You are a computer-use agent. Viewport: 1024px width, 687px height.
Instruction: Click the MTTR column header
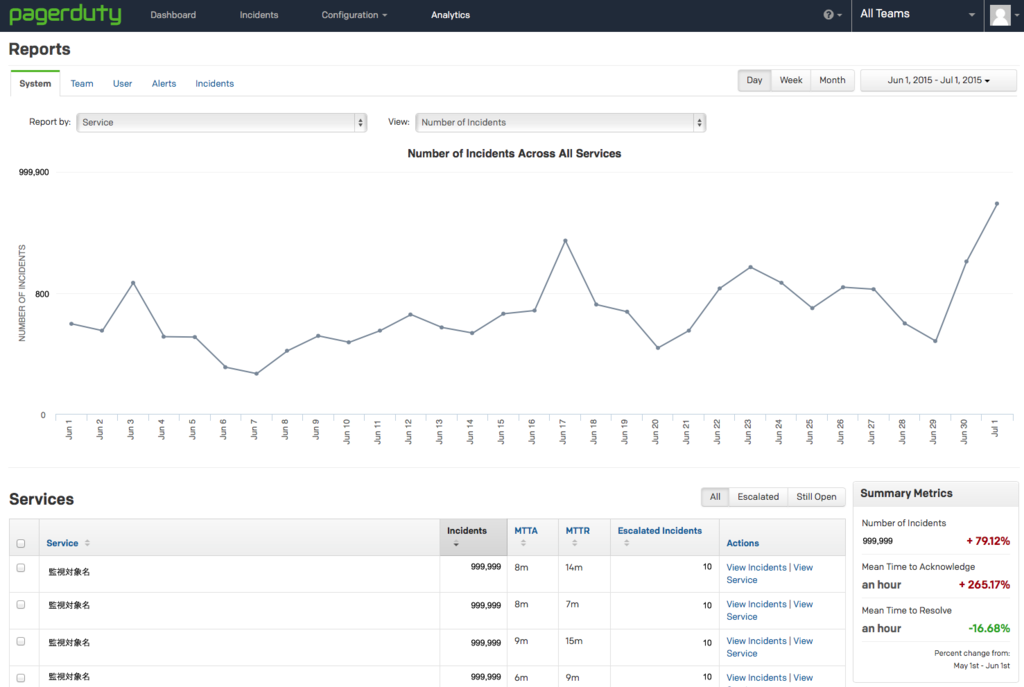point(577,531)
